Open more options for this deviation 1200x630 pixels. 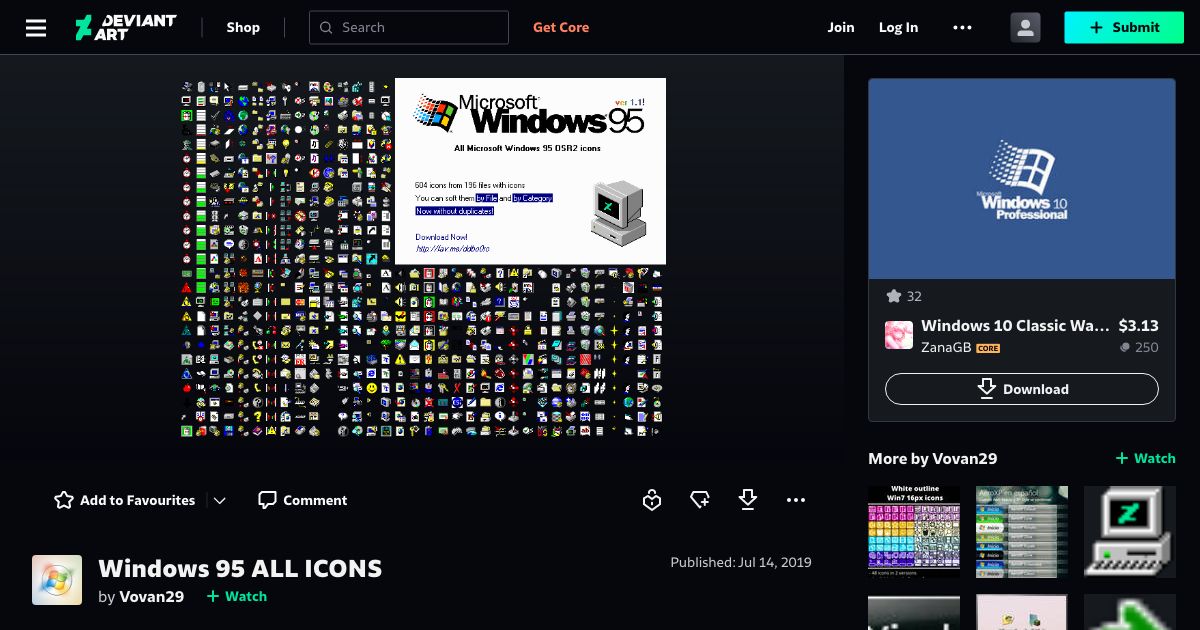(796, 499)
